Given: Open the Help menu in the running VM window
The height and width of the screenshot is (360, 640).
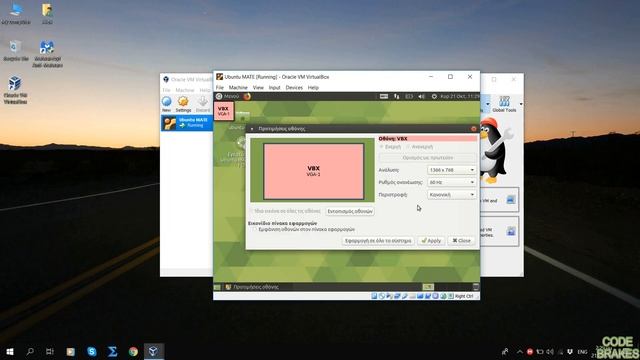Looking at the screenshot, I should [313, 87].
